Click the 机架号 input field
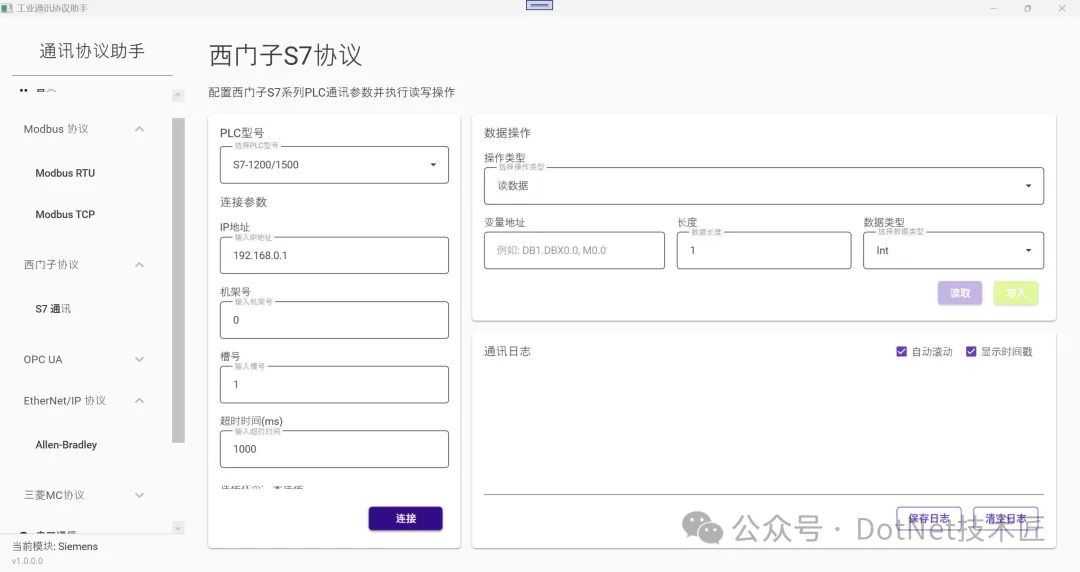The height and width of the screenshot is (572, 1080). [334, 320]
